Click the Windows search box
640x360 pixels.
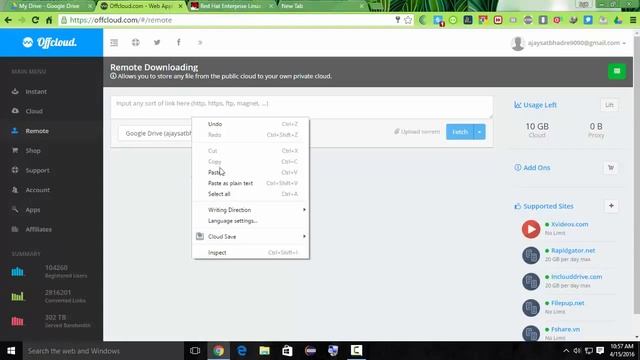[102, 351]
